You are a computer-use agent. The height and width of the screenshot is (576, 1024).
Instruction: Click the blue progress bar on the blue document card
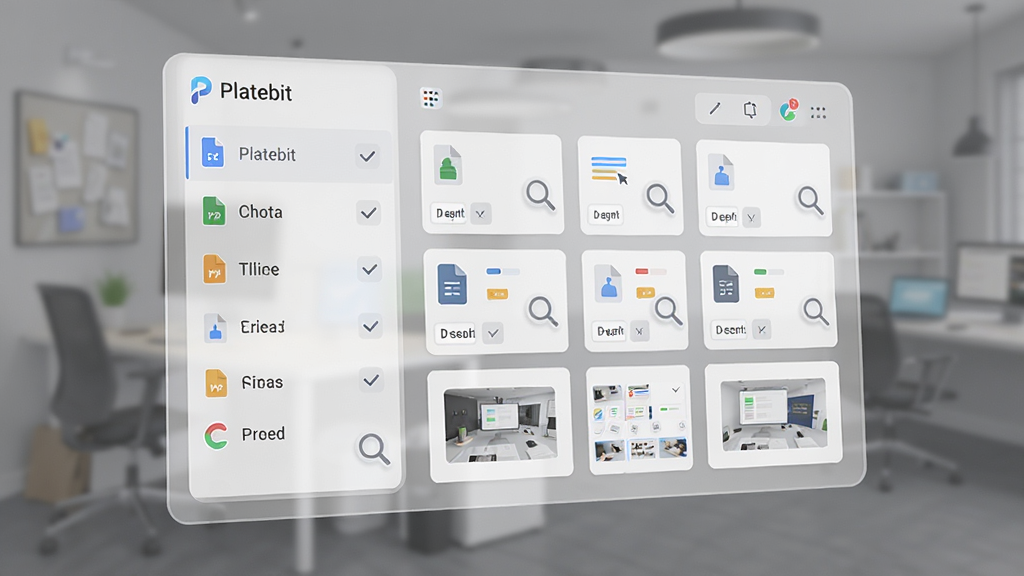click(x=502, y=271)
